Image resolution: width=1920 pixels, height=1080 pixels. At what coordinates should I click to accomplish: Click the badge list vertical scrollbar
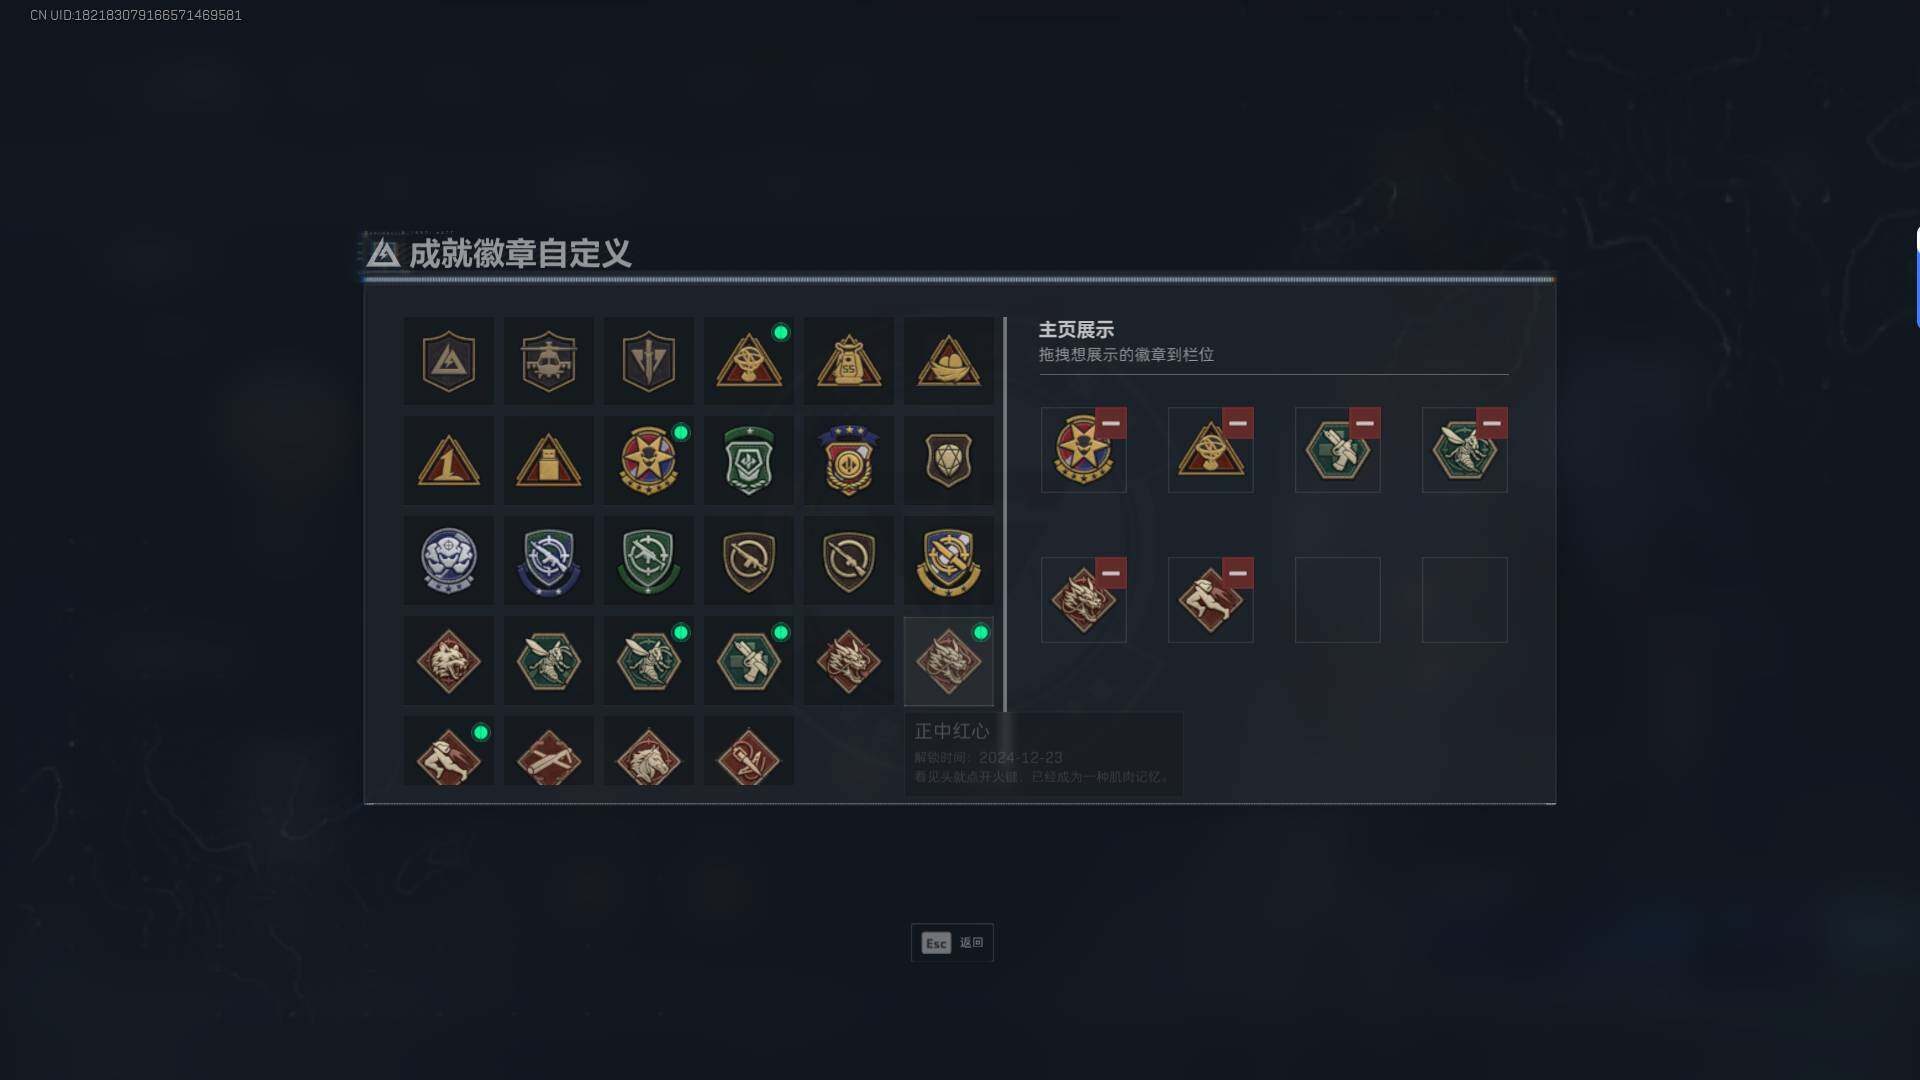pyautogui.click(x=1005, y=514)
